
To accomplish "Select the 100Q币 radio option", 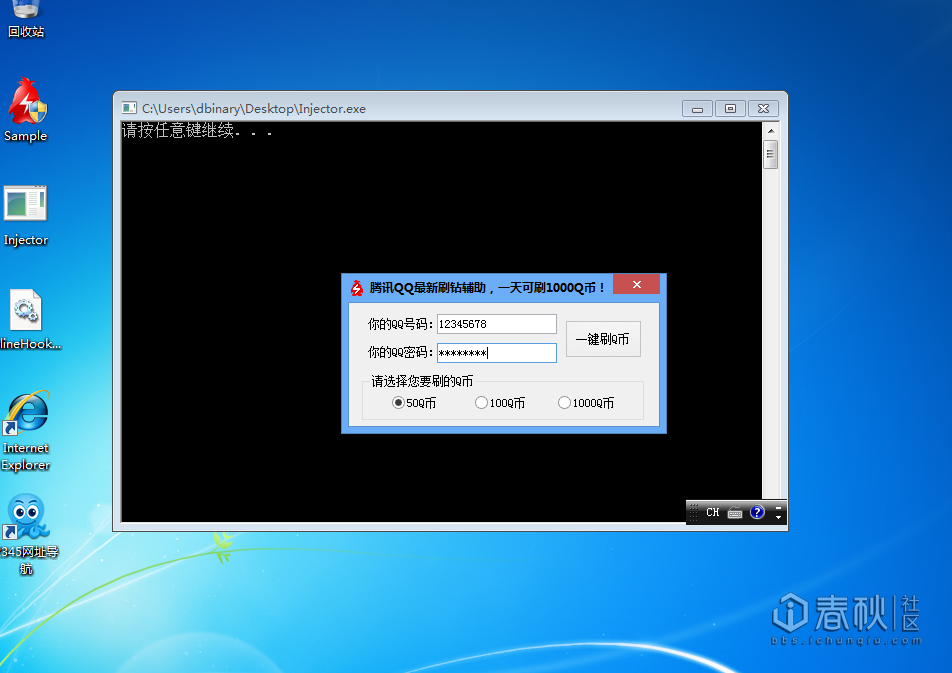I will tap(500, 403).
